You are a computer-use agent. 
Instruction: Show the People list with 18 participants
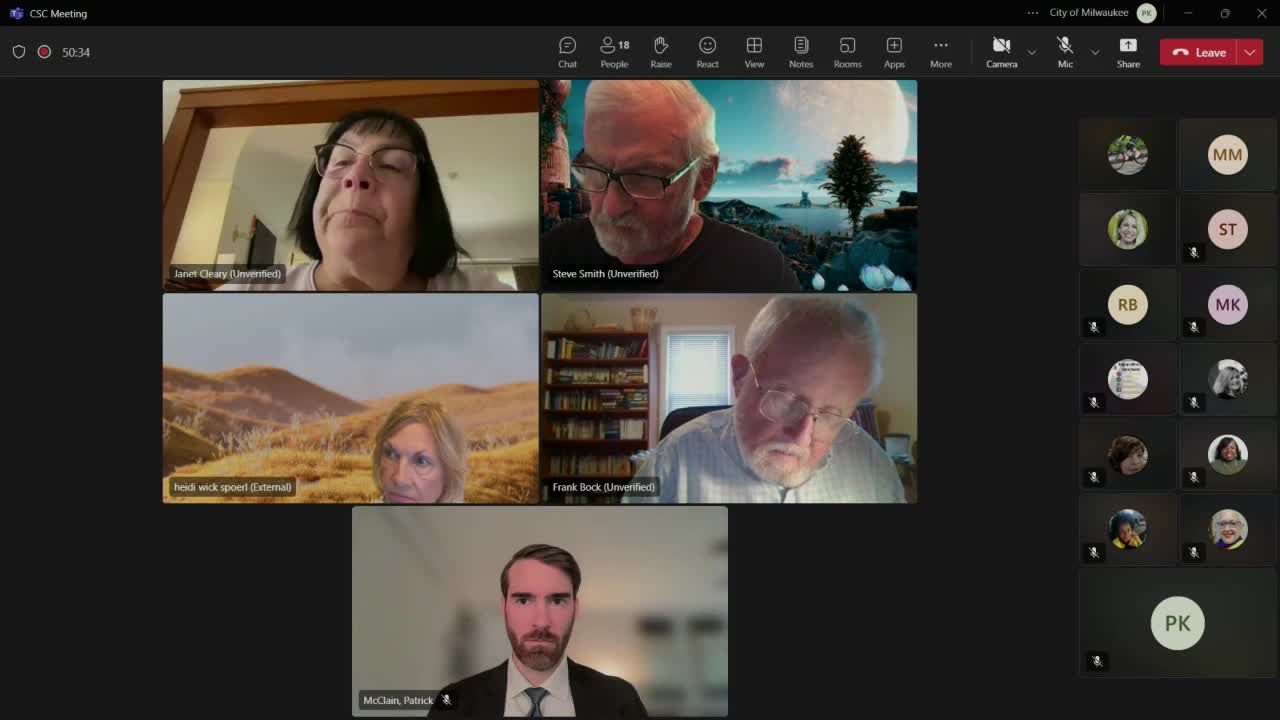click(614, 52)
